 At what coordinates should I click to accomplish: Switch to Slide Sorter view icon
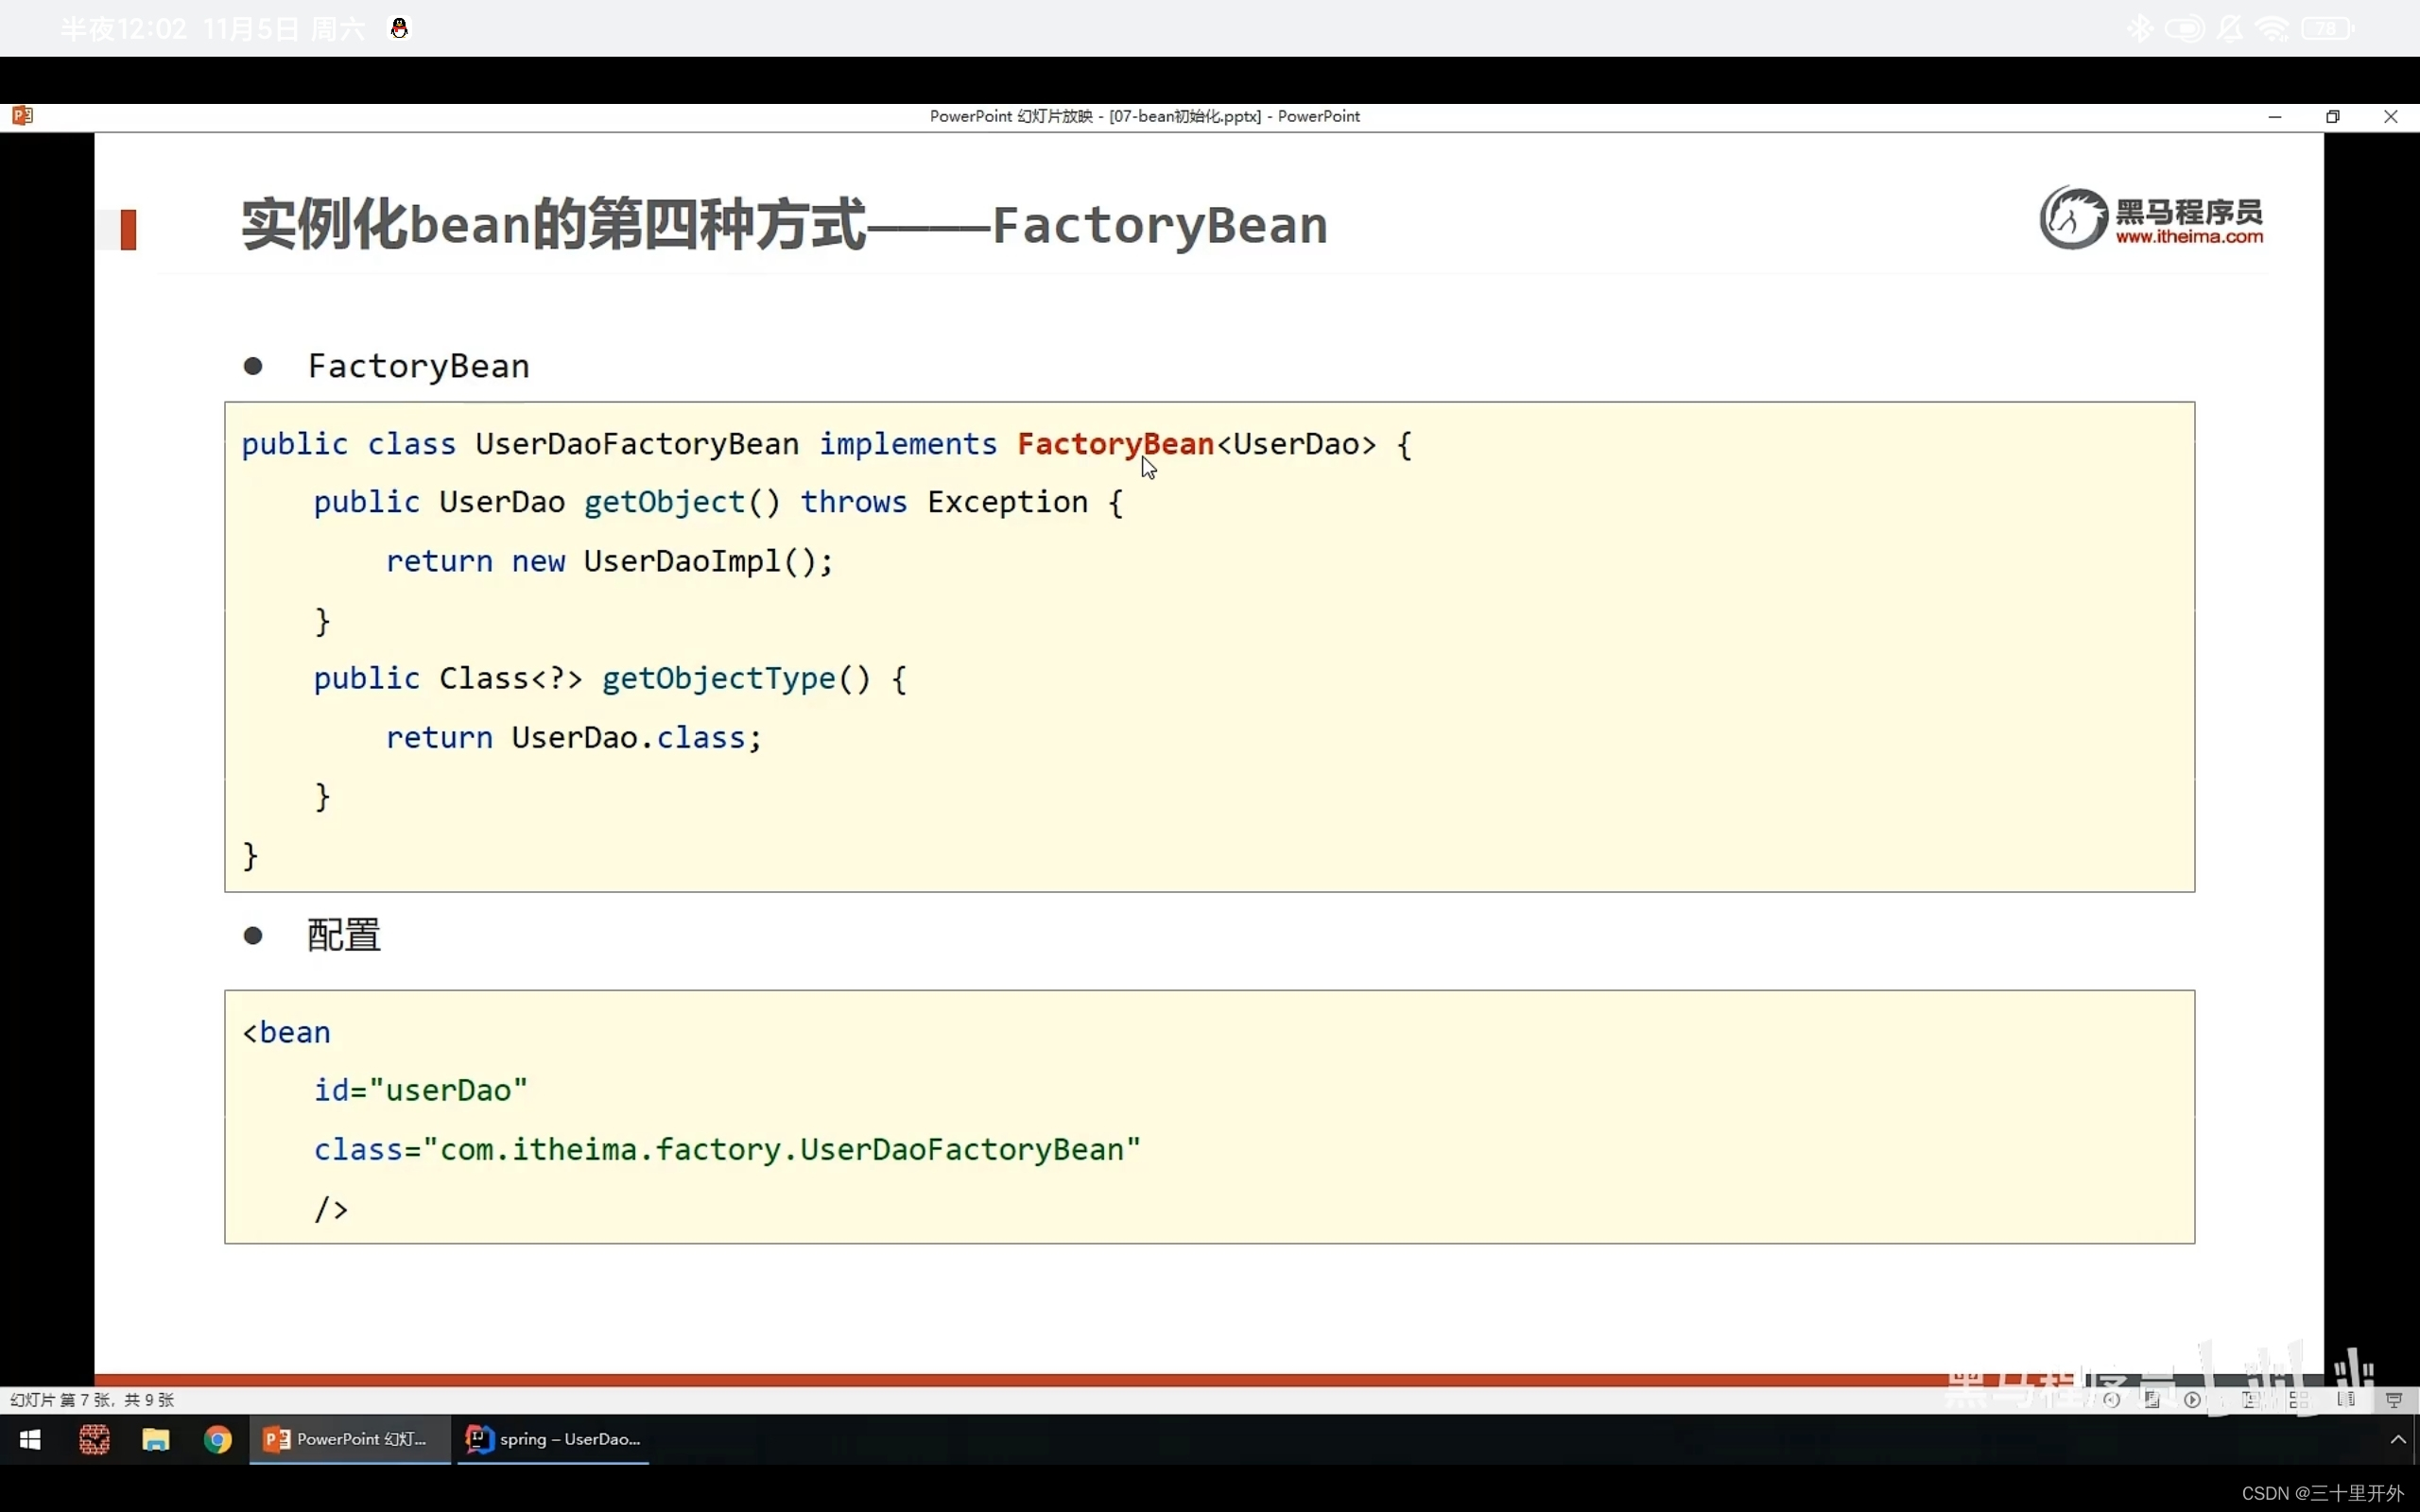(x=2299, y=1400)
